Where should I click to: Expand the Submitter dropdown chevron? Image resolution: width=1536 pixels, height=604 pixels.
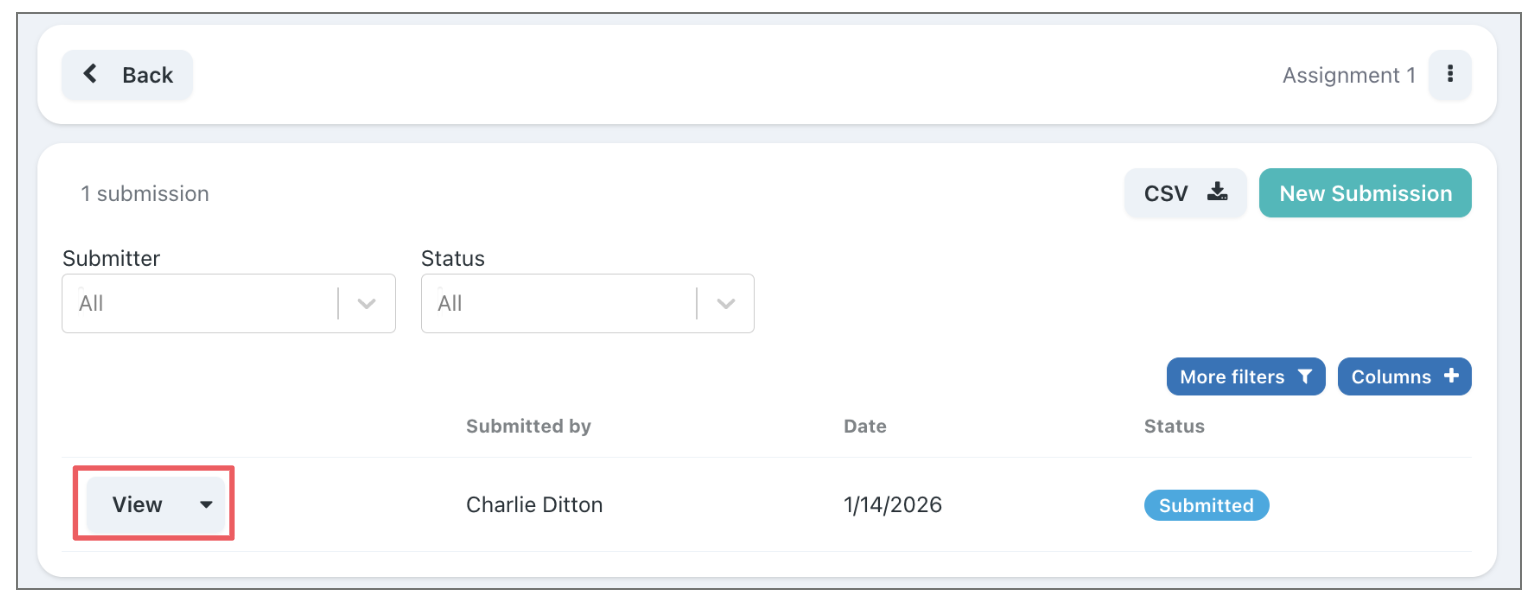pos(367,304)
